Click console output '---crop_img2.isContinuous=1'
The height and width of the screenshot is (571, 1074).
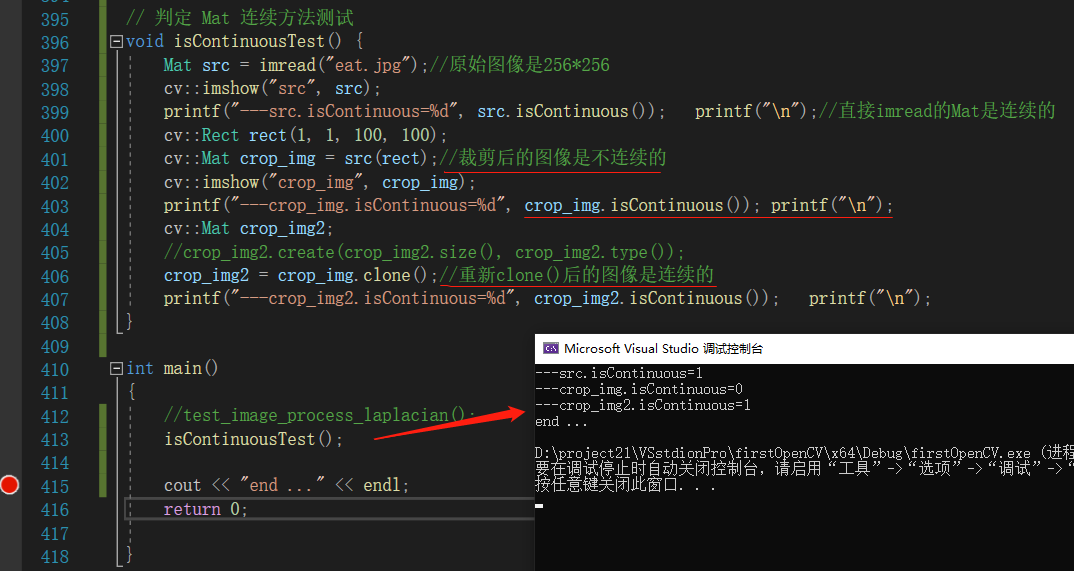tap(642, 405)
